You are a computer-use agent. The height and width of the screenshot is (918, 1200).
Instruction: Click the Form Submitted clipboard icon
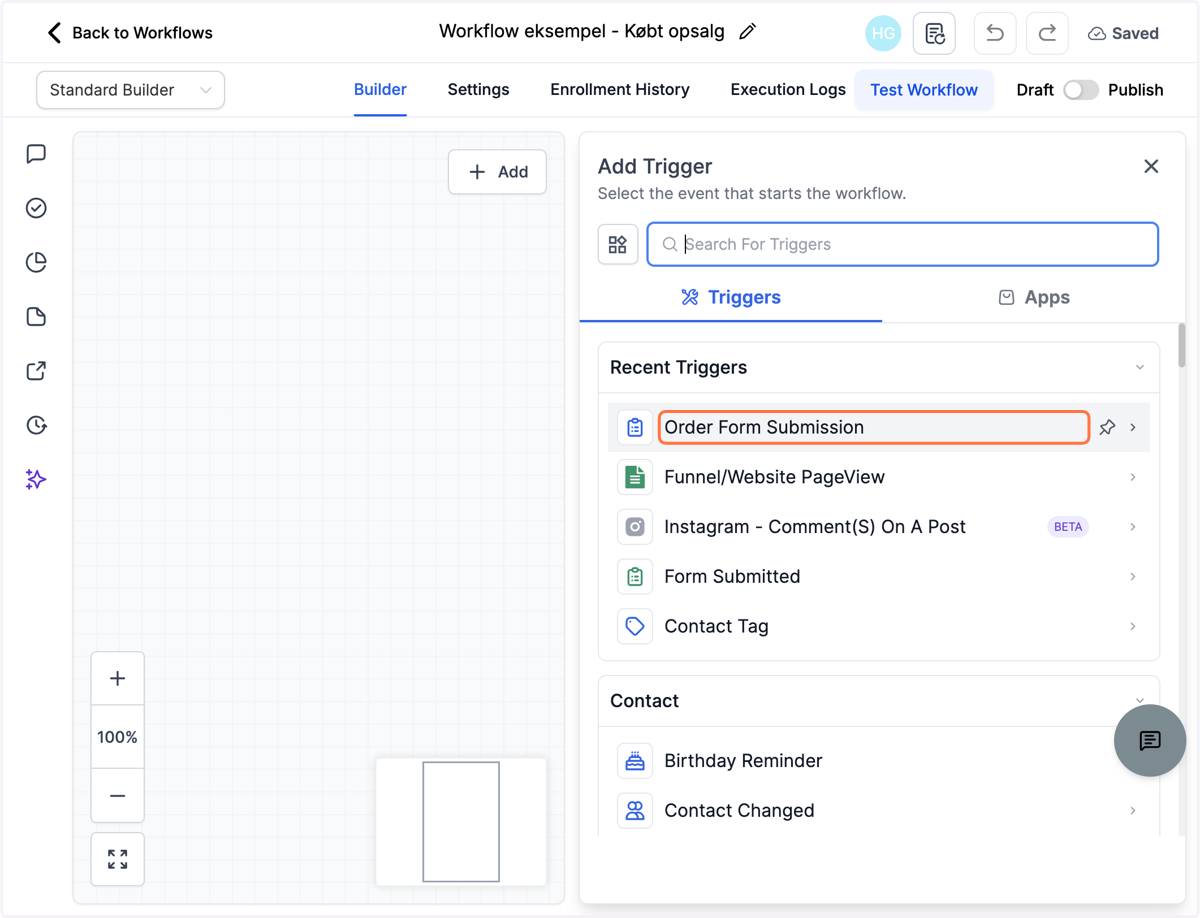point(635,577)
